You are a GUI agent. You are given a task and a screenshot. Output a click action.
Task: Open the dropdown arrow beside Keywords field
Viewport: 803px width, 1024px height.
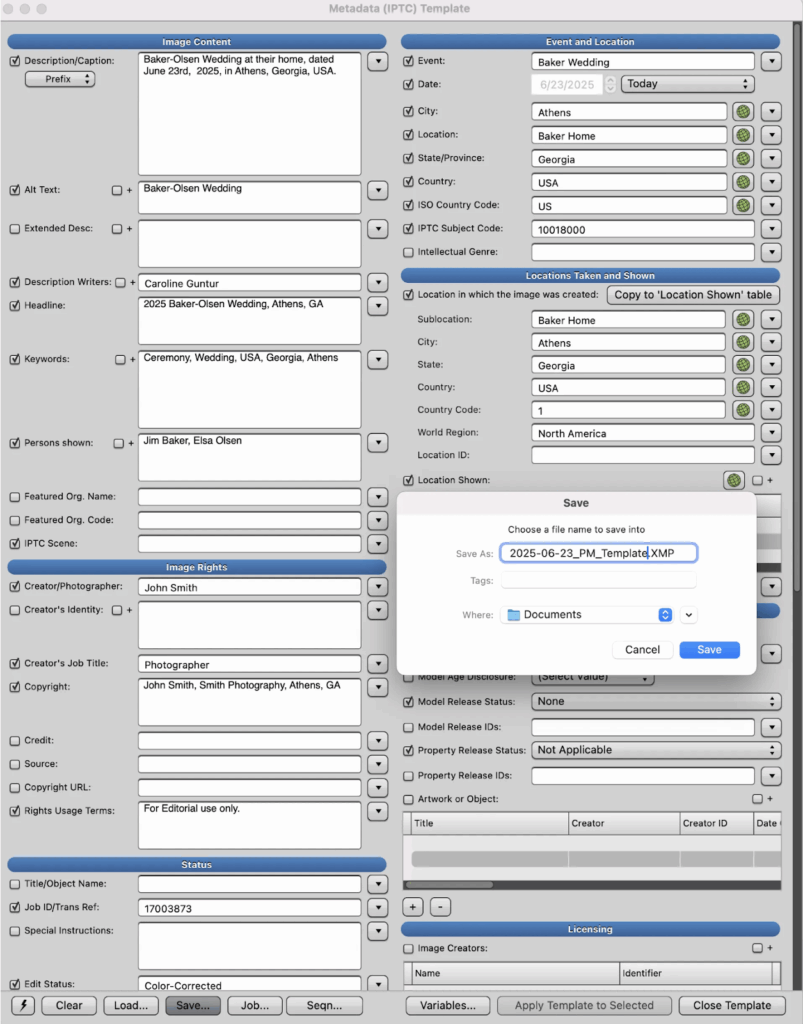[378, 359]
